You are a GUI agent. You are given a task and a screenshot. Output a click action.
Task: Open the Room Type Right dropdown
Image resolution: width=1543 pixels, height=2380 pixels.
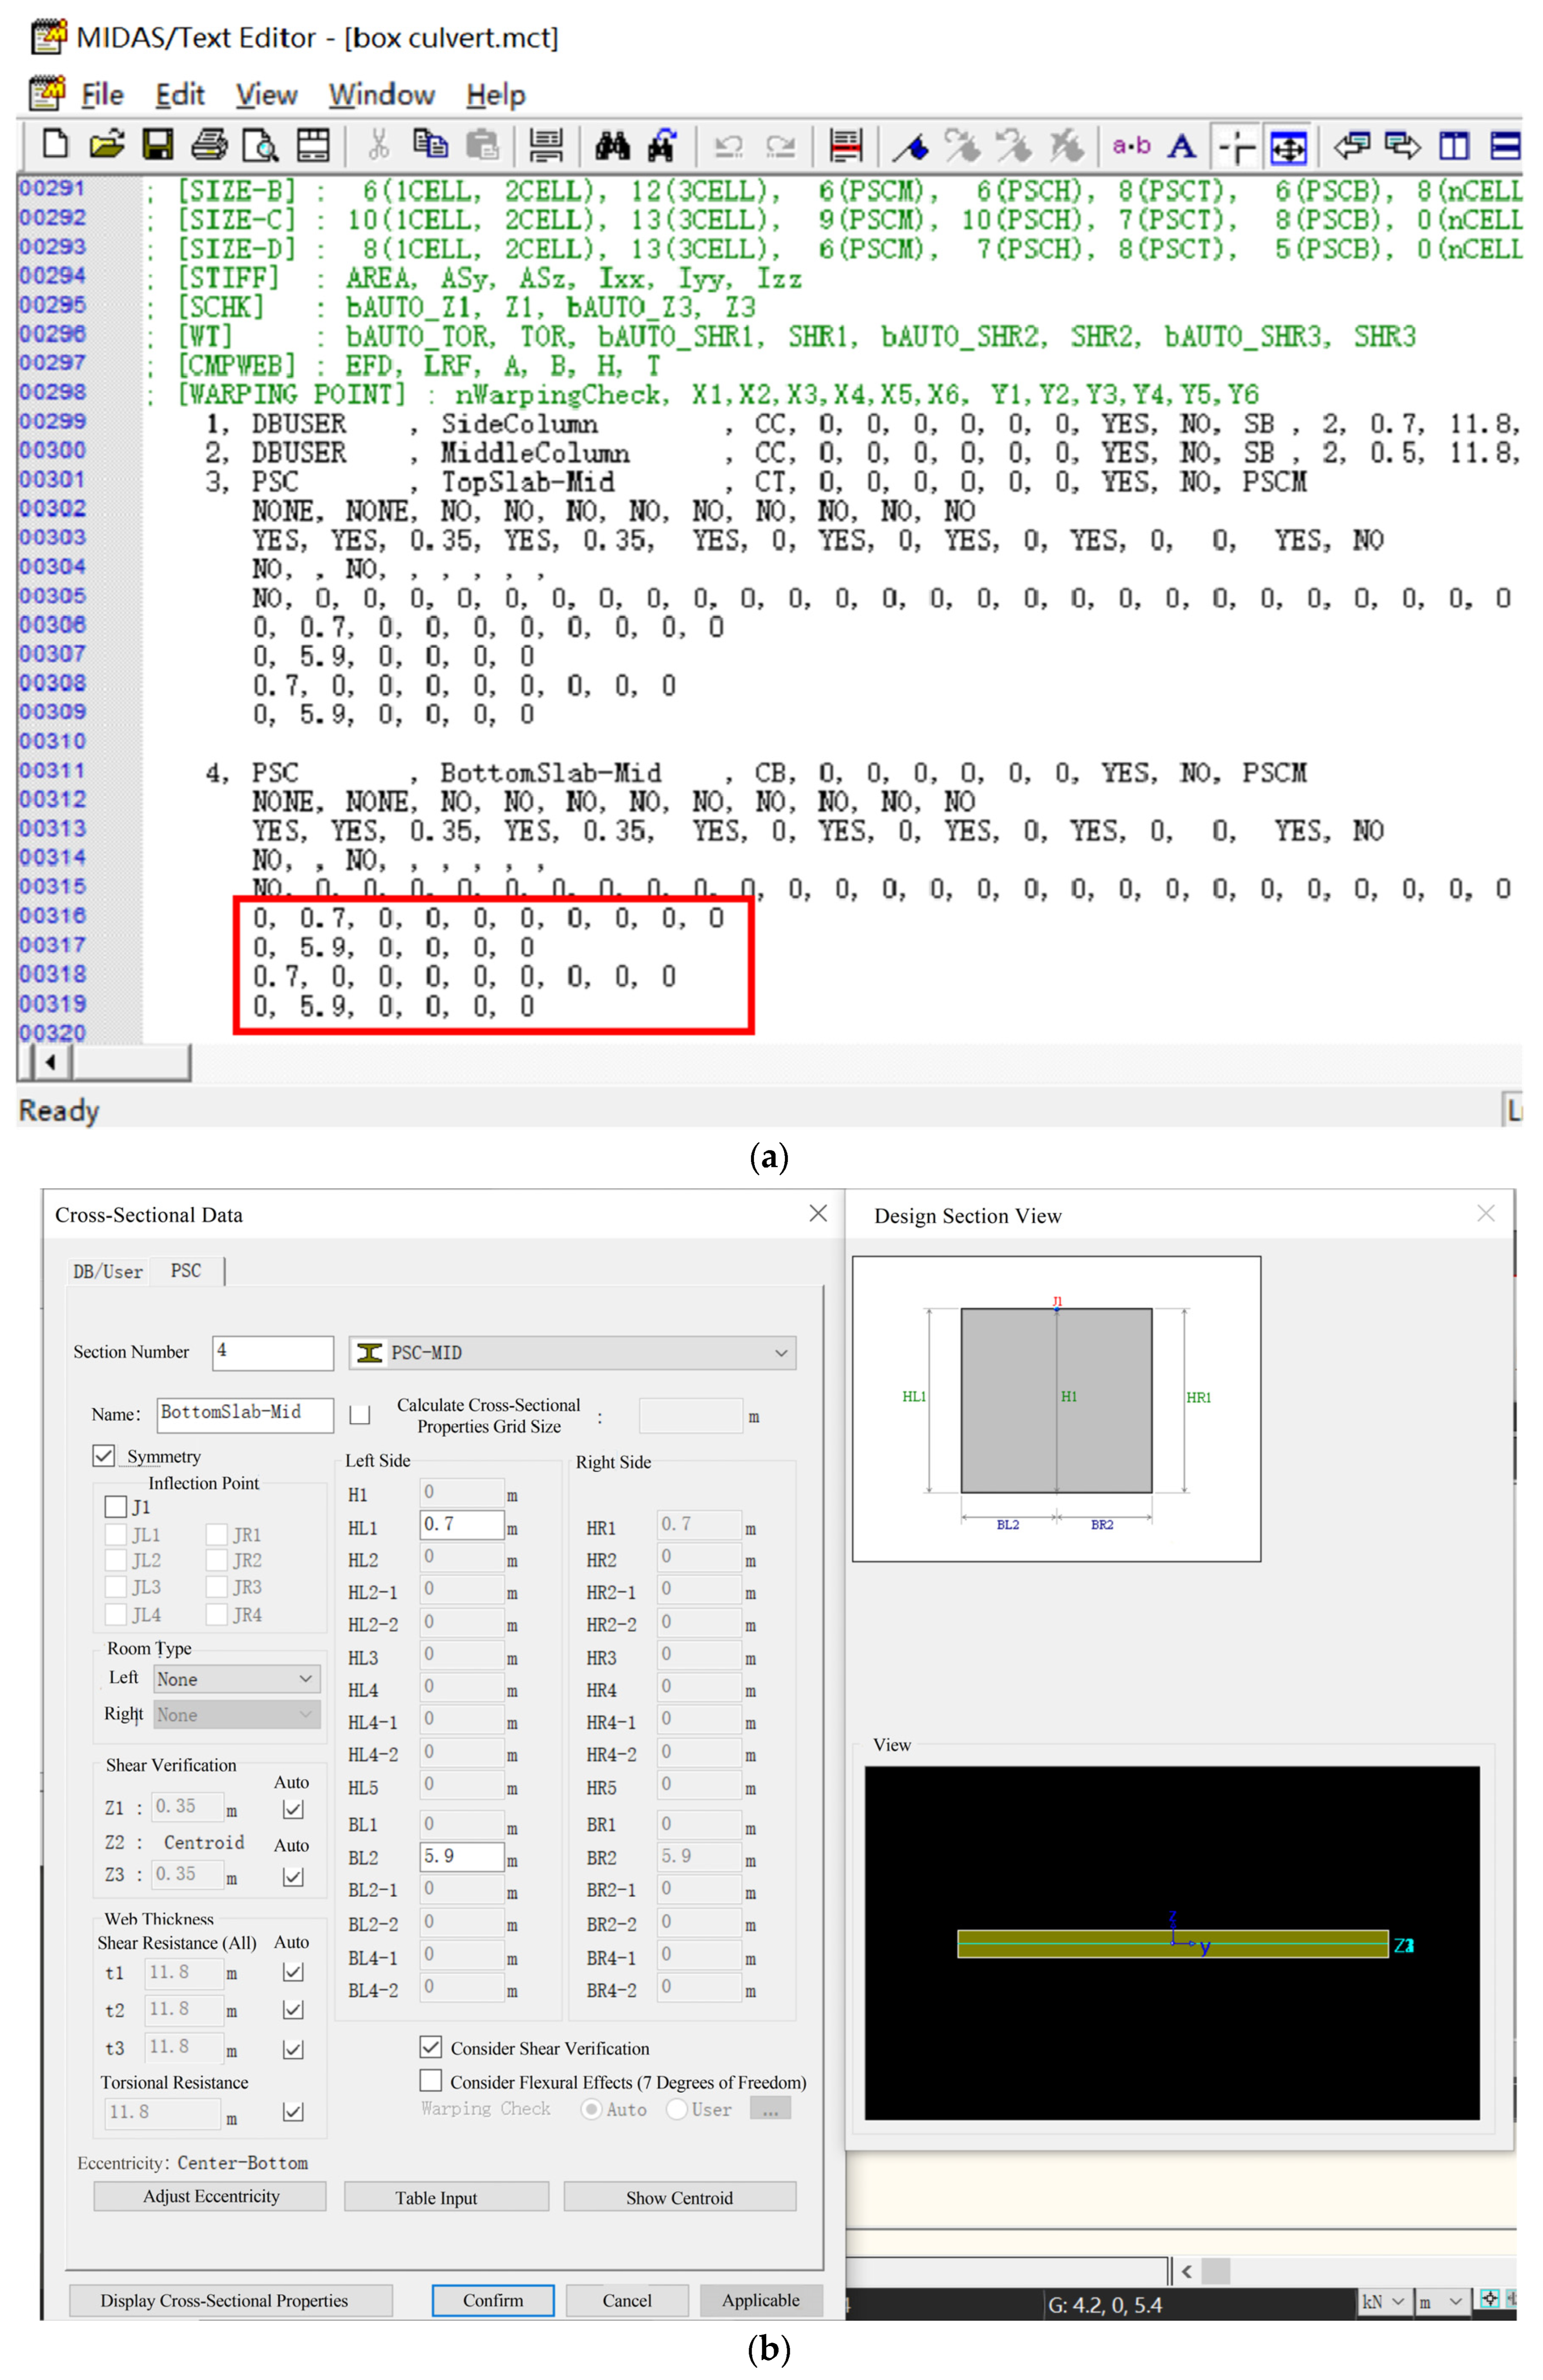point(237,1714)
